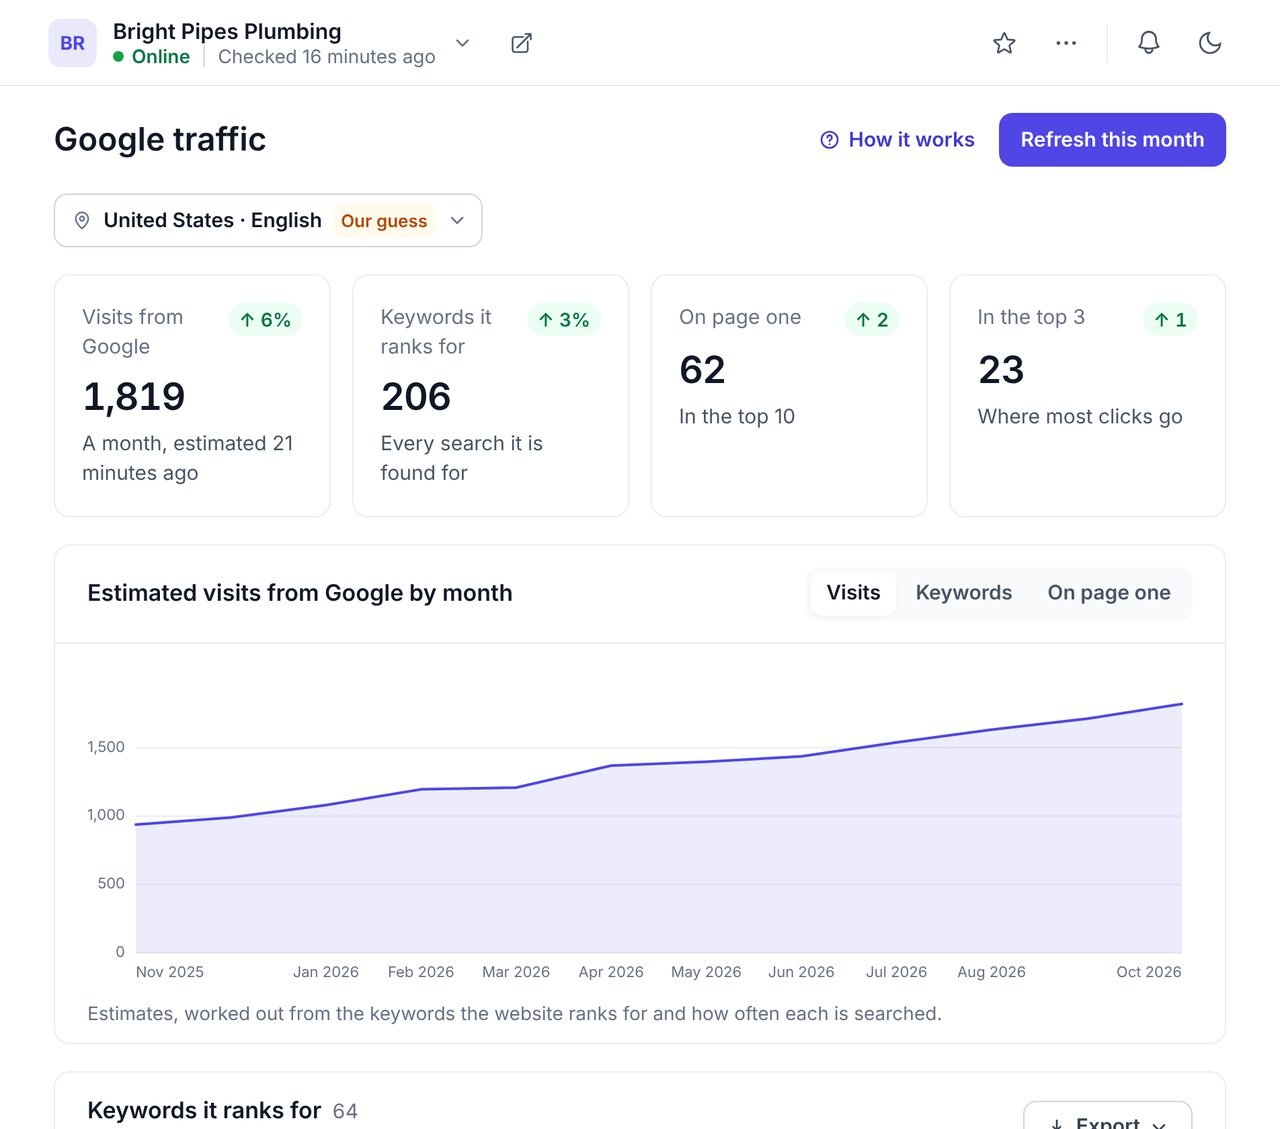Click the On page one +2 badge
The width and height of the screenshot is (1280, 1129).
pos(872,320)
